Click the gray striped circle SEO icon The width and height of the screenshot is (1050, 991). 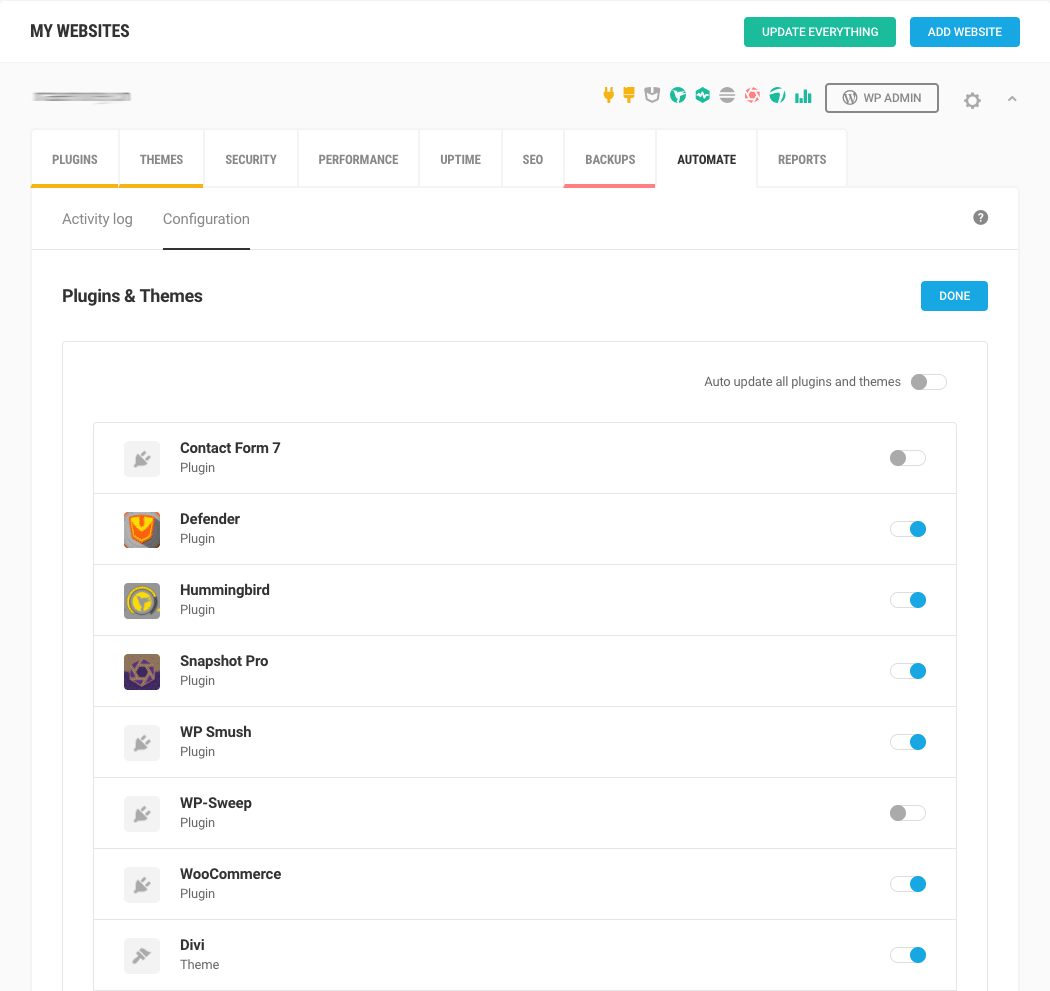click(727, 96)
